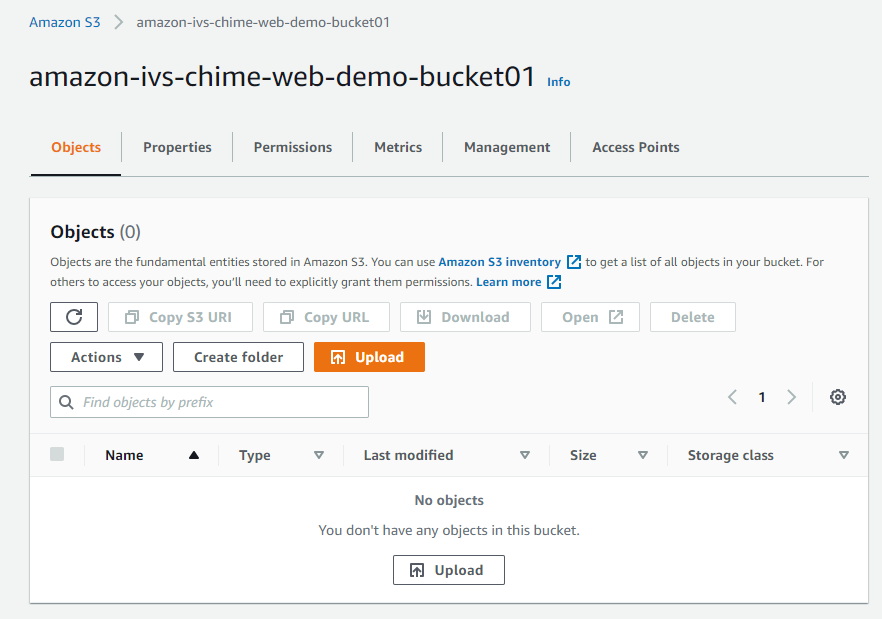
Task: Click the Name column header
Action: click(x=124, y=455)
